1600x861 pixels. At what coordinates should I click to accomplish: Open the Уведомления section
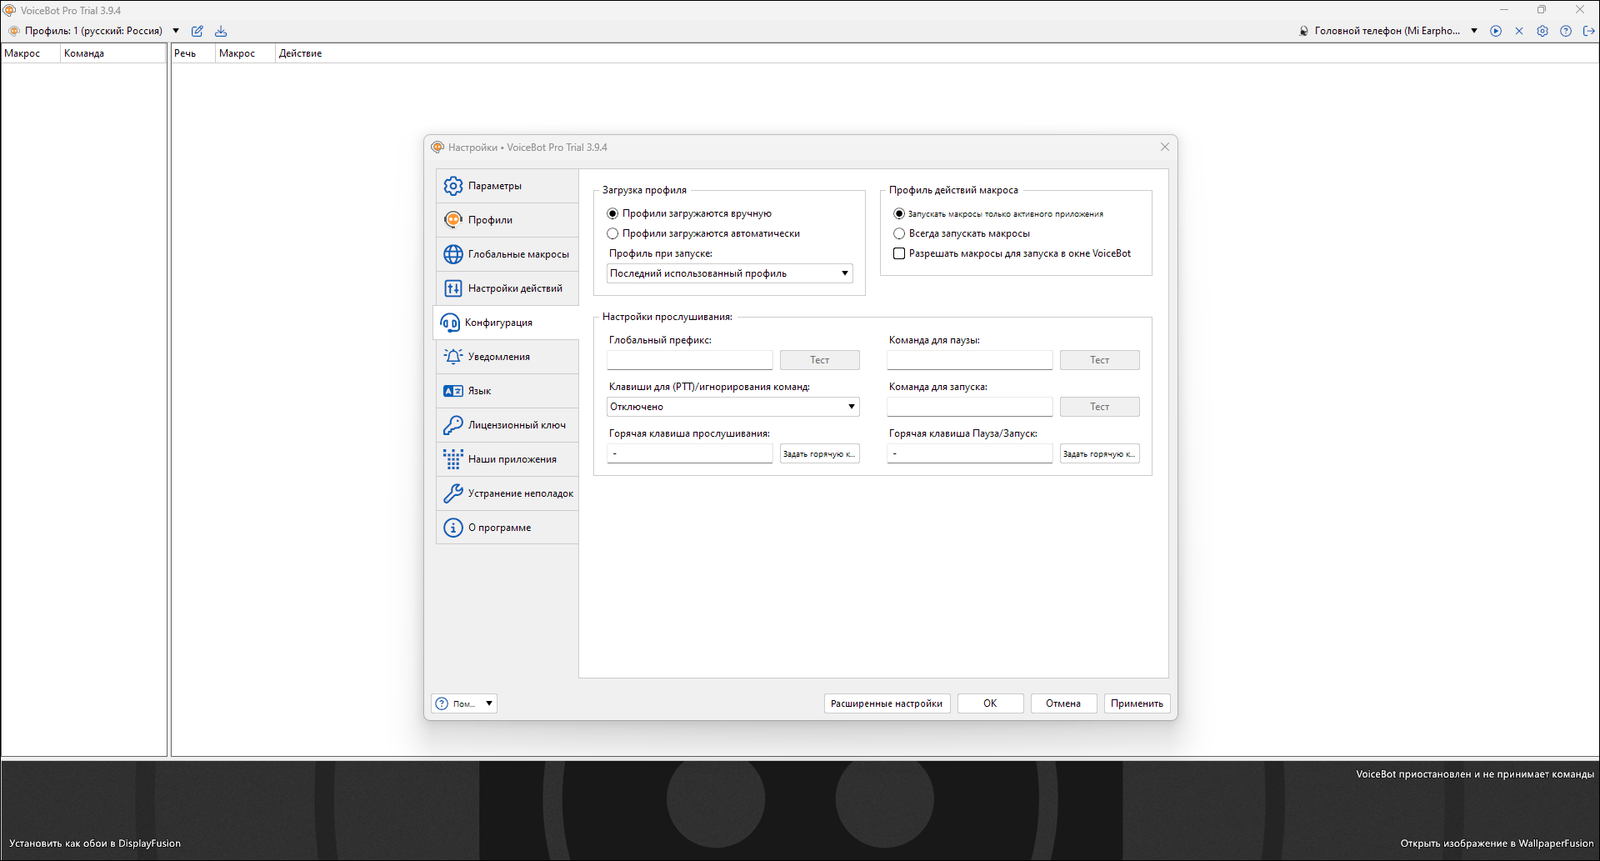coord(507,357)
